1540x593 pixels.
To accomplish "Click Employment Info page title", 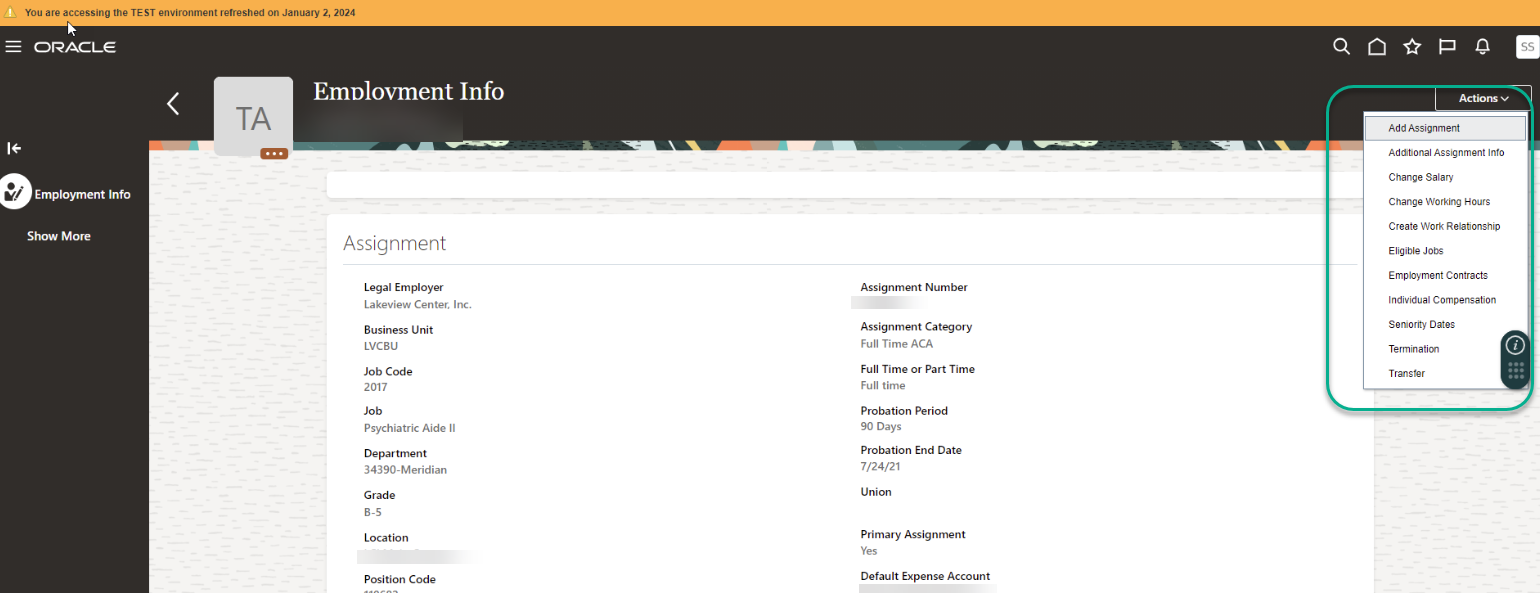I will (x=408, y=91).
